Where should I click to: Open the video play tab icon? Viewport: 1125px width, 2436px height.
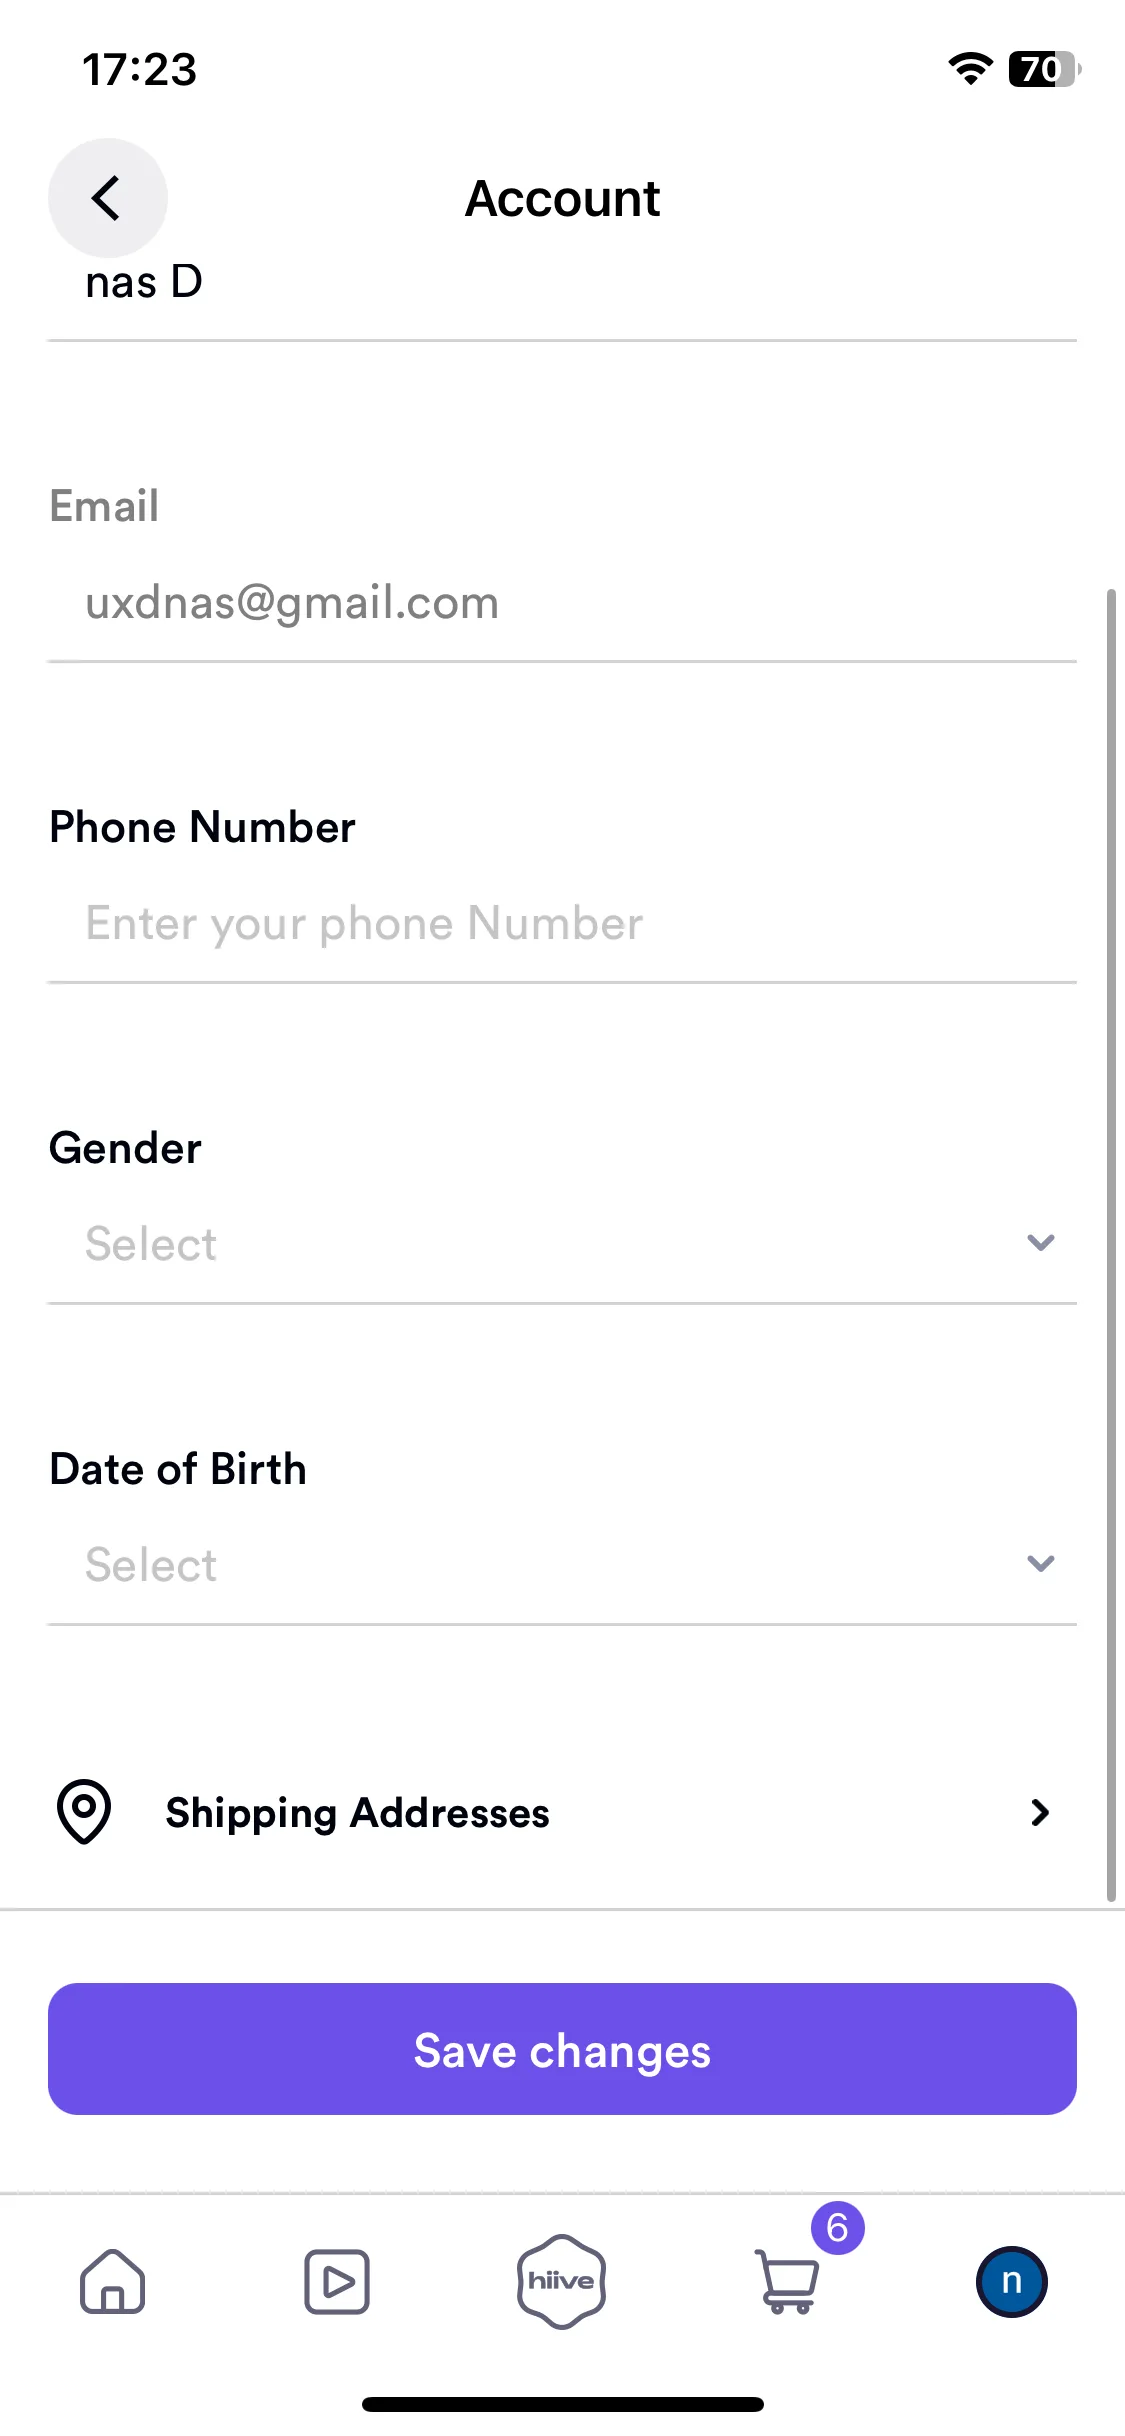tap(337, 2281)
